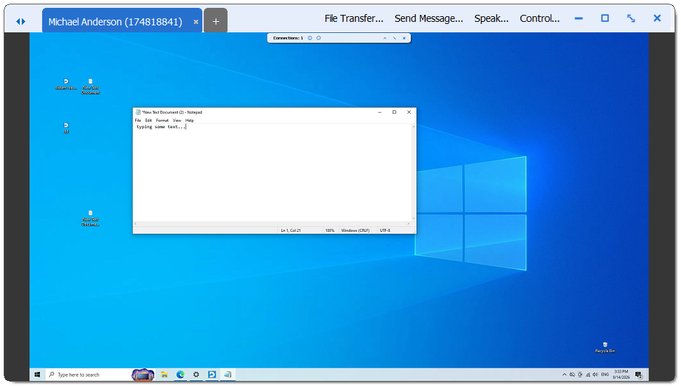Close the Notepad window

(409, 112)
